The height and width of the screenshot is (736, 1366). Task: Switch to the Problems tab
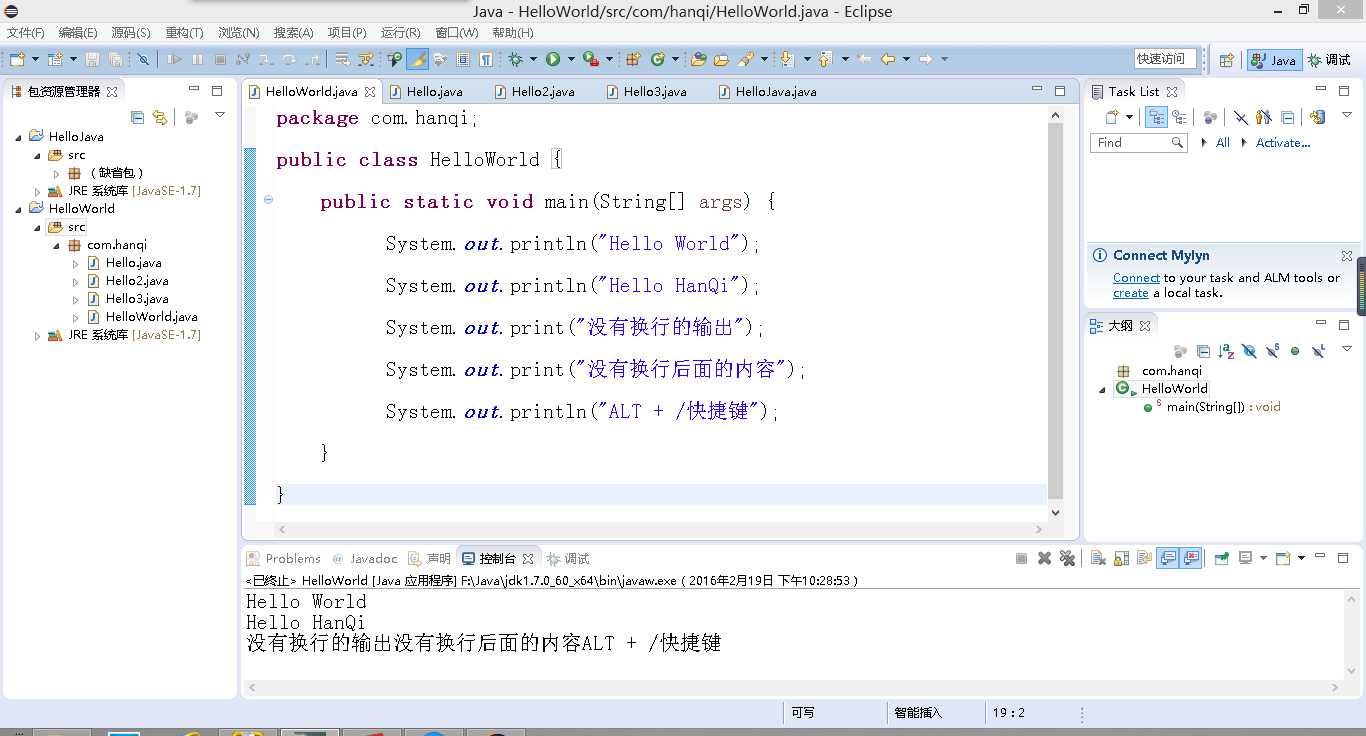pos(284,559)
